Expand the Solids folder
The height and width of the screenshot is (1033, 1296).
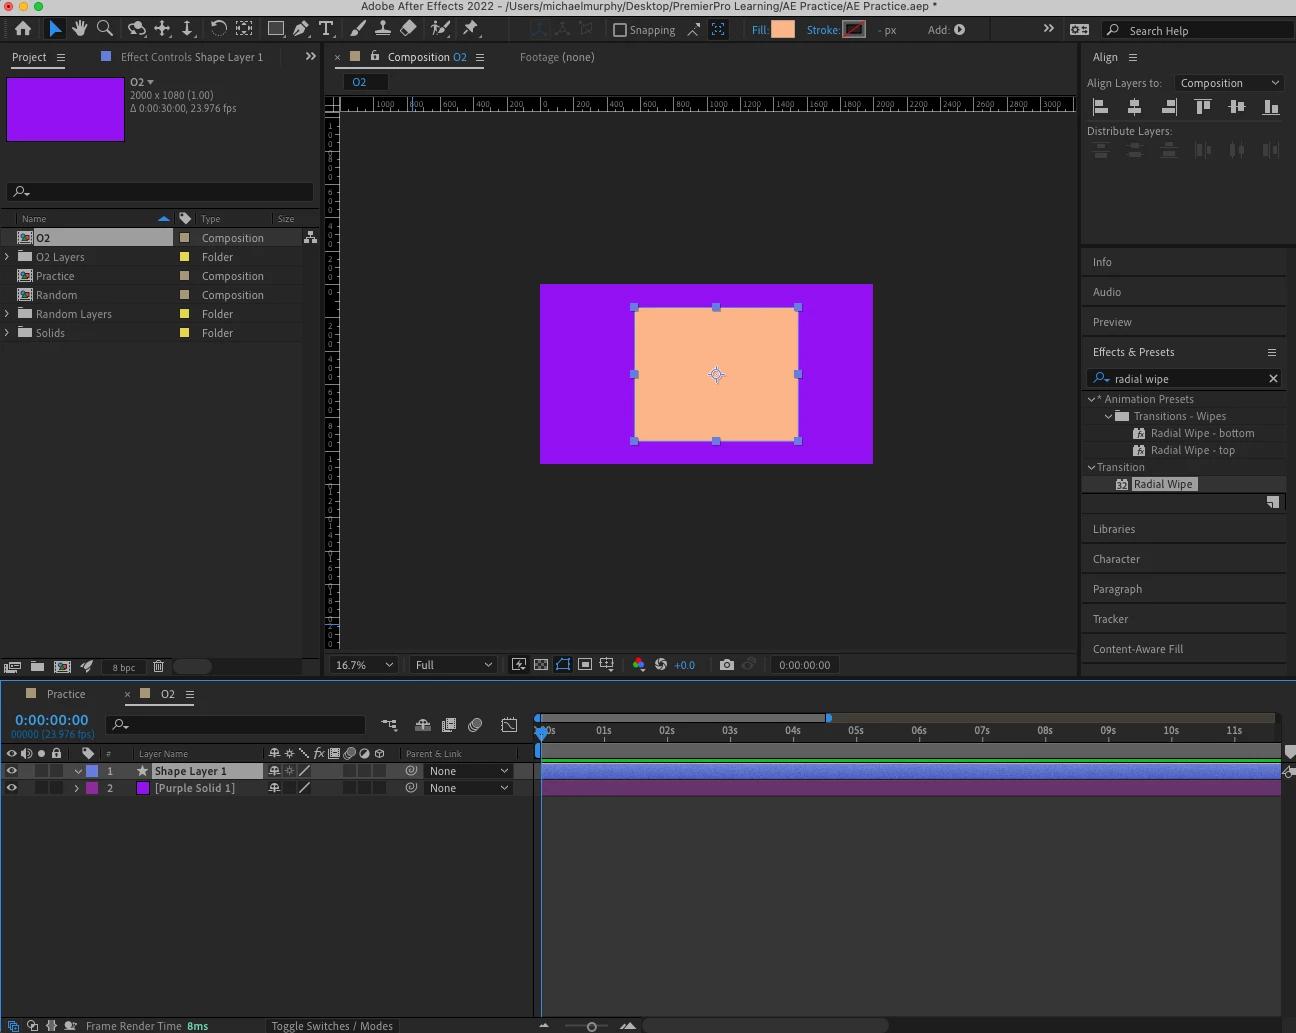(x=8, y=333)
